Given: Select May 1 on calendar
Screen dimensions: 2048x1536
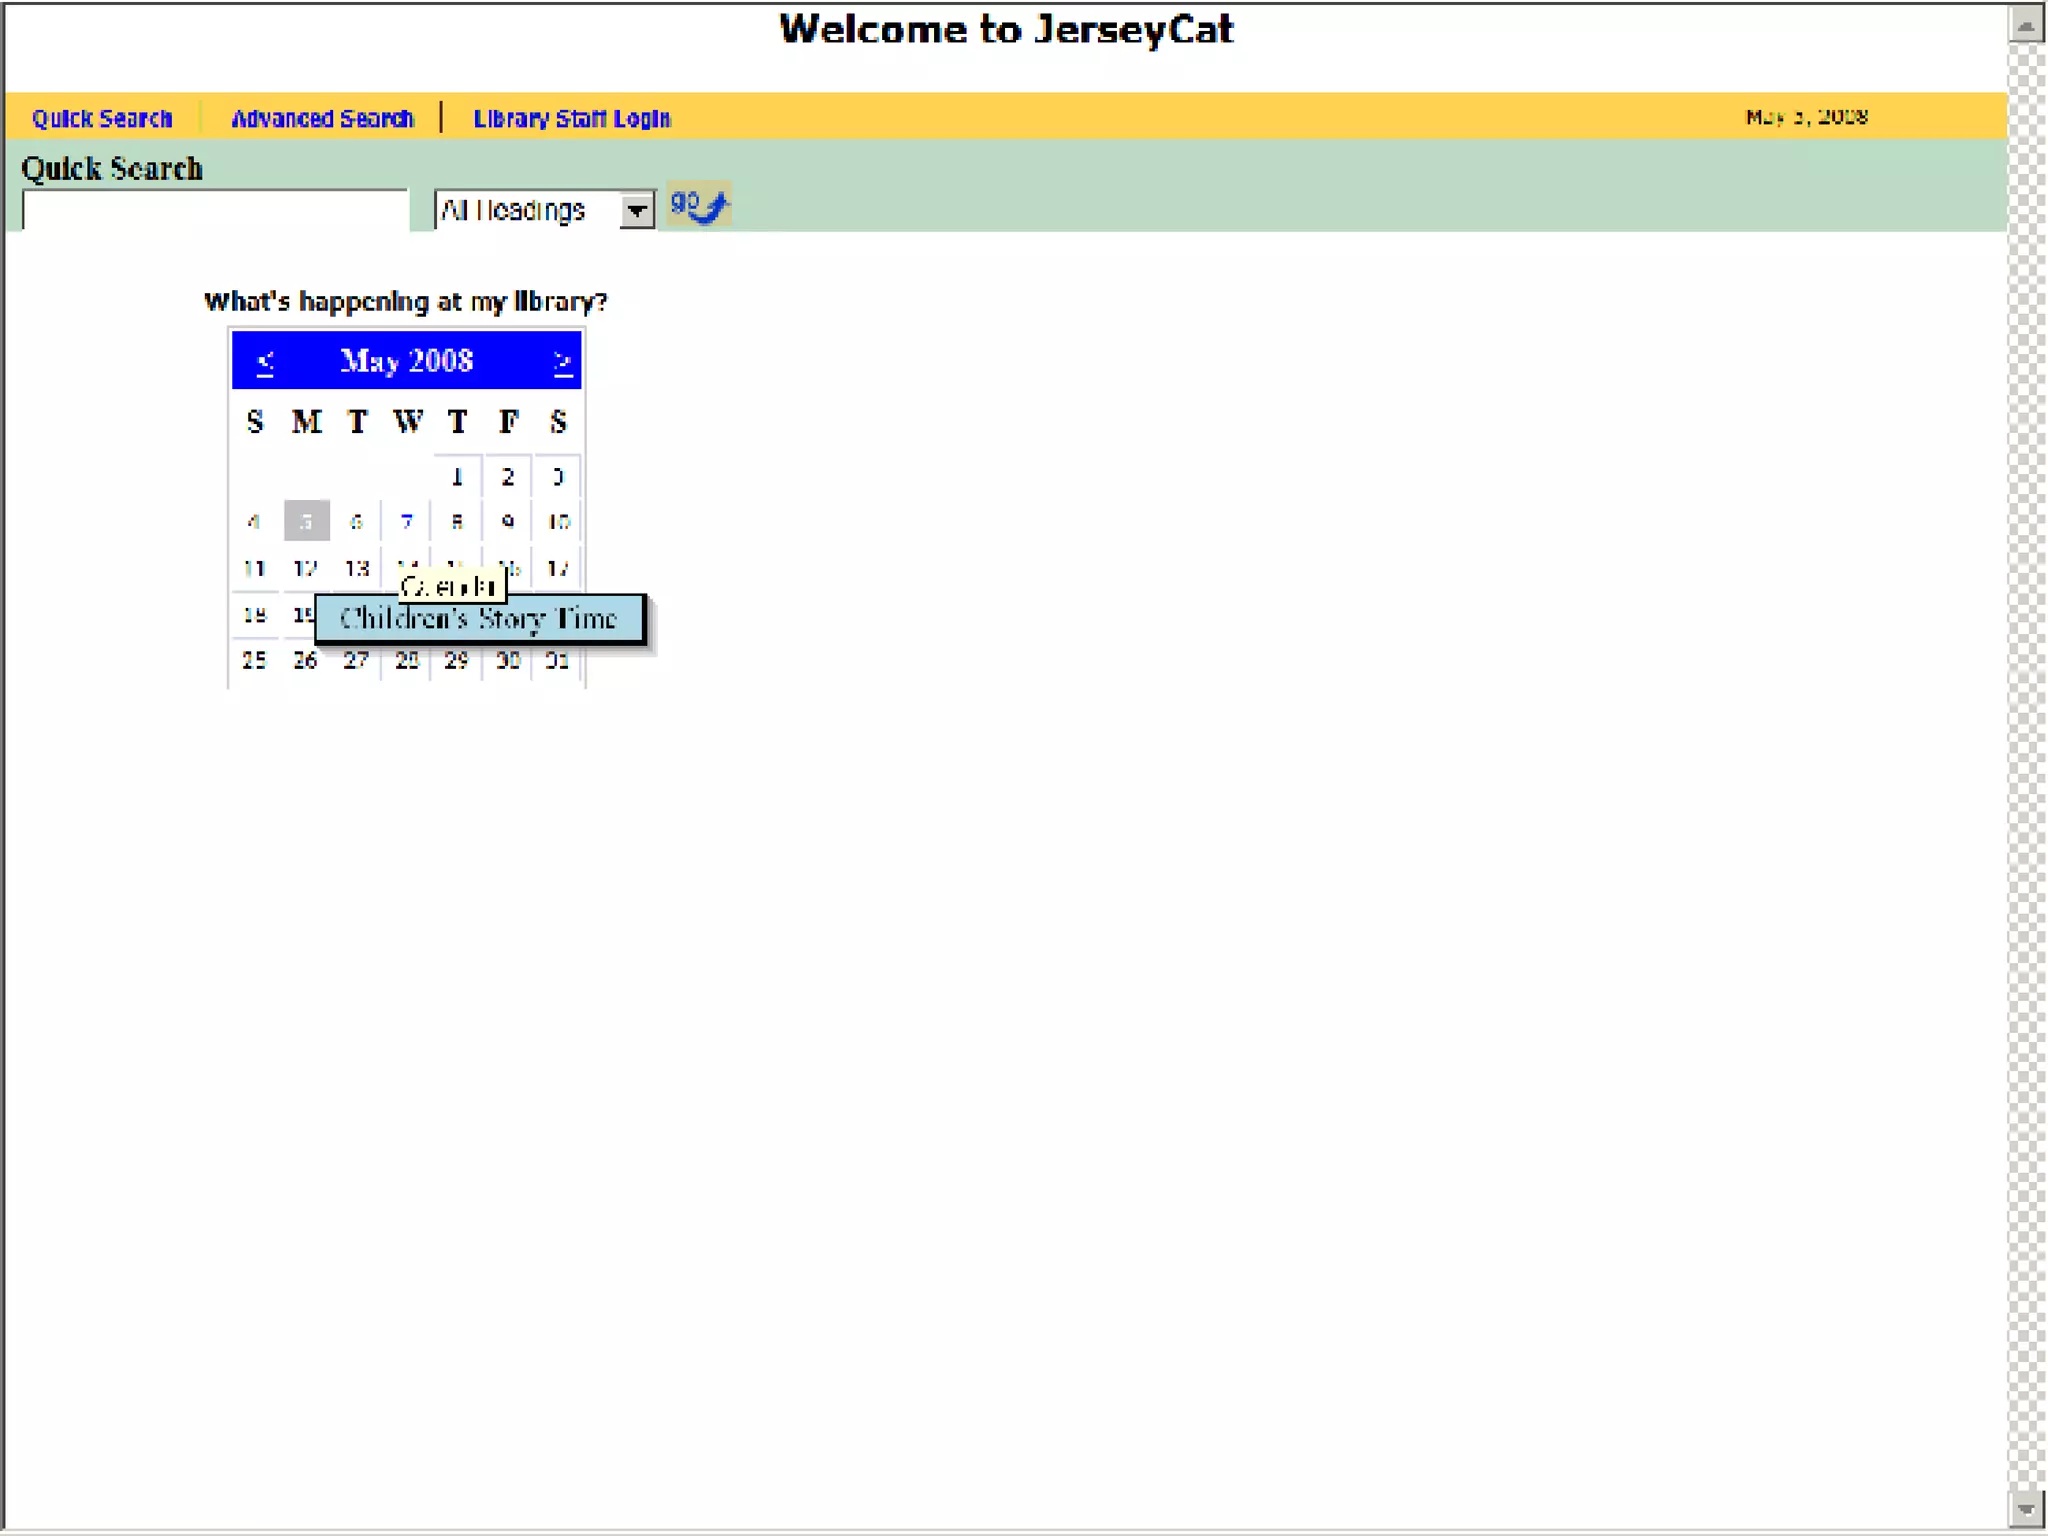Looking at the screenshot, I should (x=457, y=477).
